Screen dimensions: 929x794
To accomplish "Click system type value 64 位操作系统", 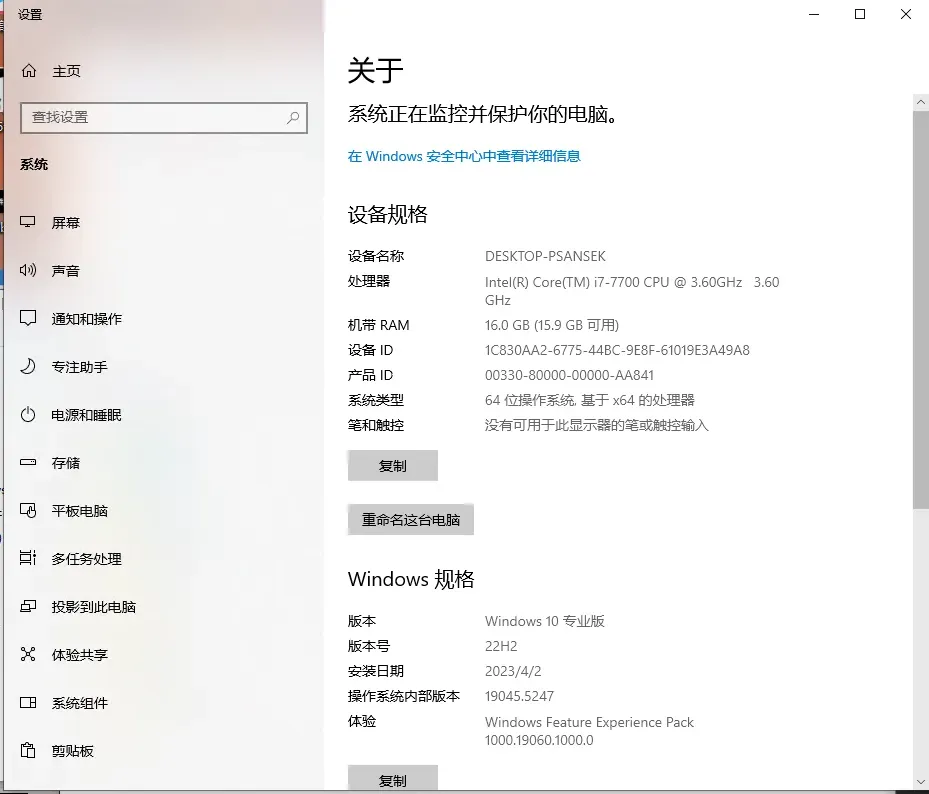I will click(x=590, y=400).
